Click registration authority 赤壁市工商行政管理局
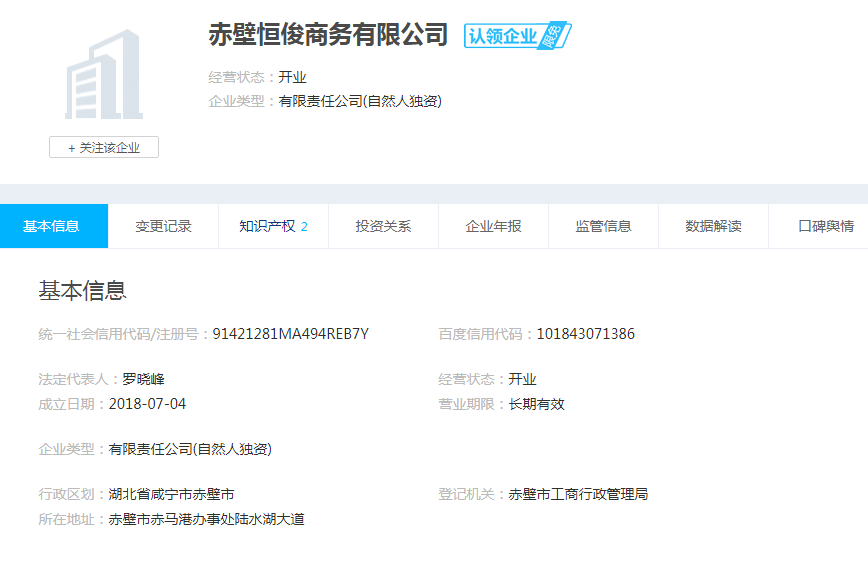The height and width of the screenshot is (586, 868). (578, 494)
